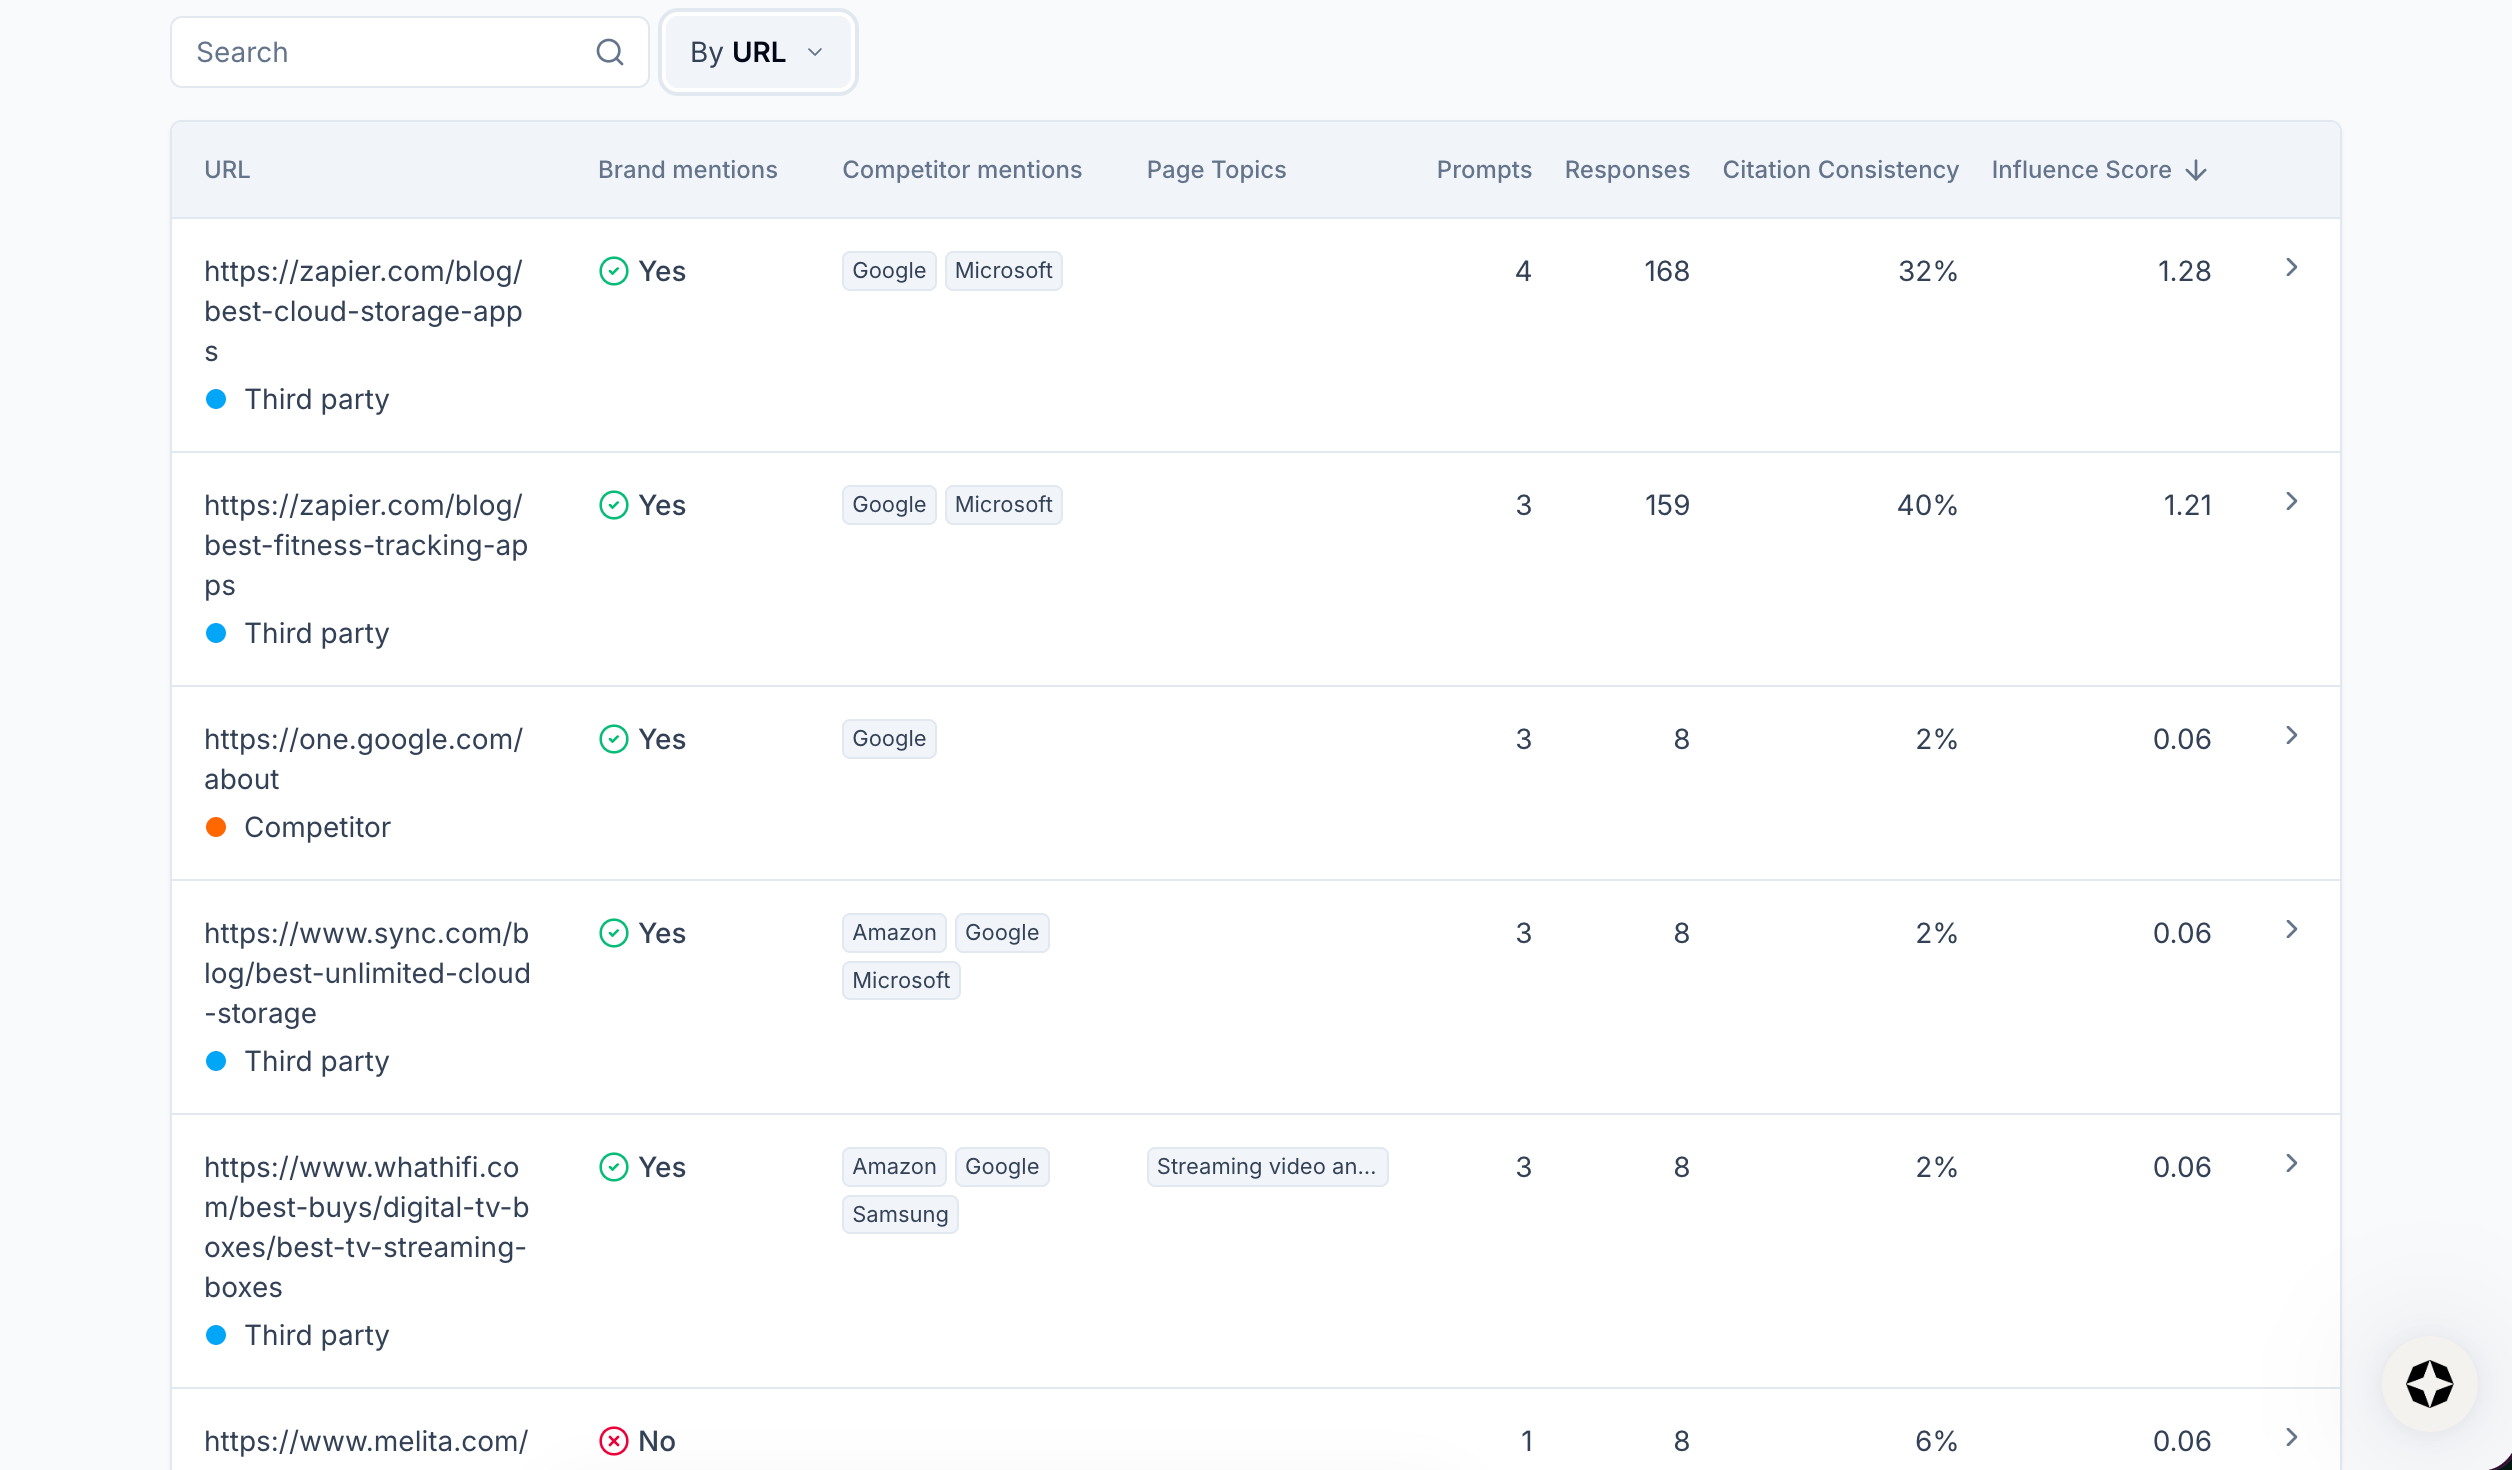Click blue Third party dot for zapier fitness-tracking
The image size is (2512, 1470).
pos(215,633)
